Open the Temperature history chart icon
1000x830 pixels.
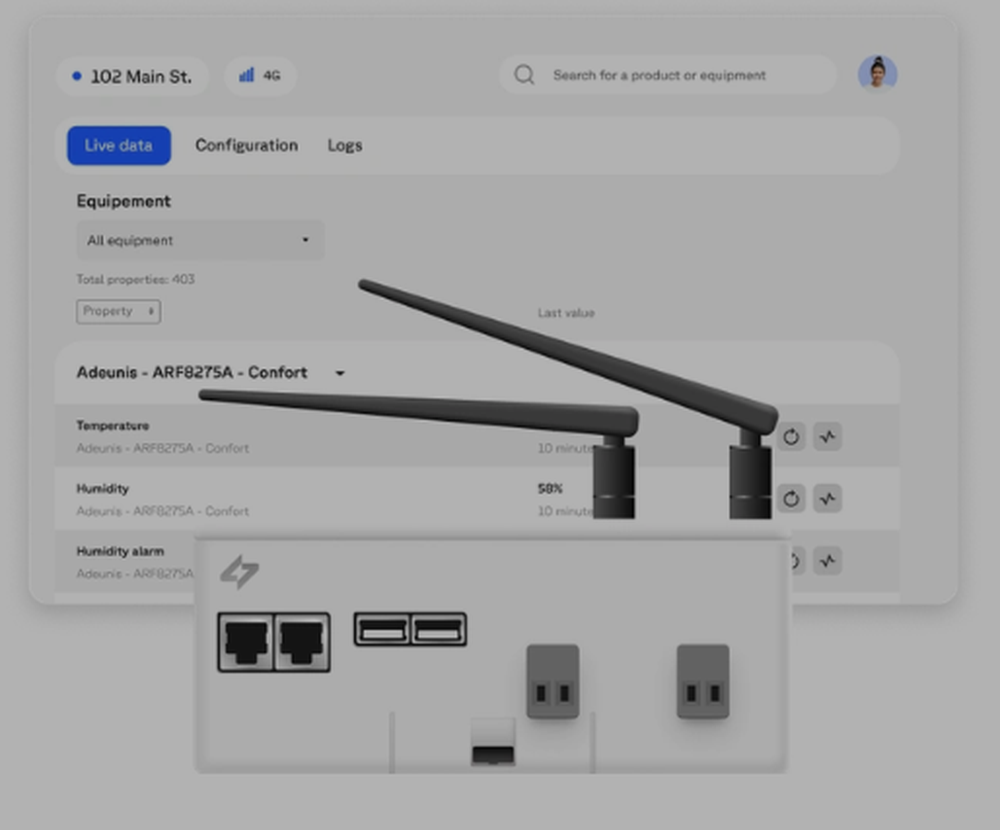click(827, 437)
